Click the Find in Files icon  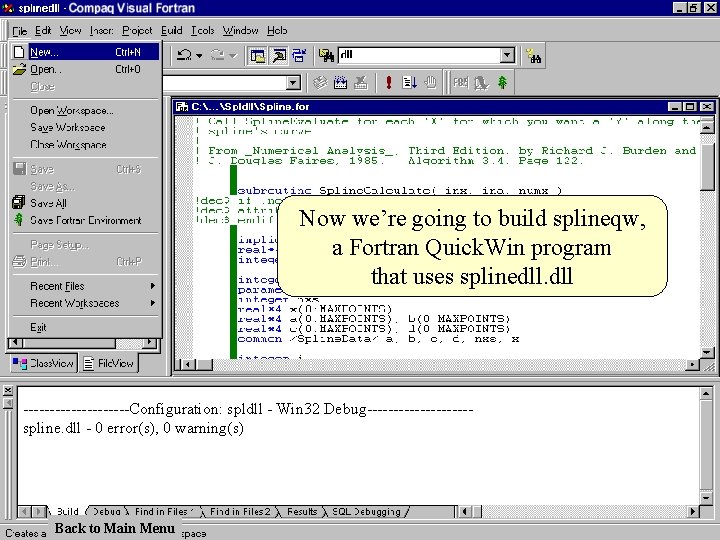point(326,56)
